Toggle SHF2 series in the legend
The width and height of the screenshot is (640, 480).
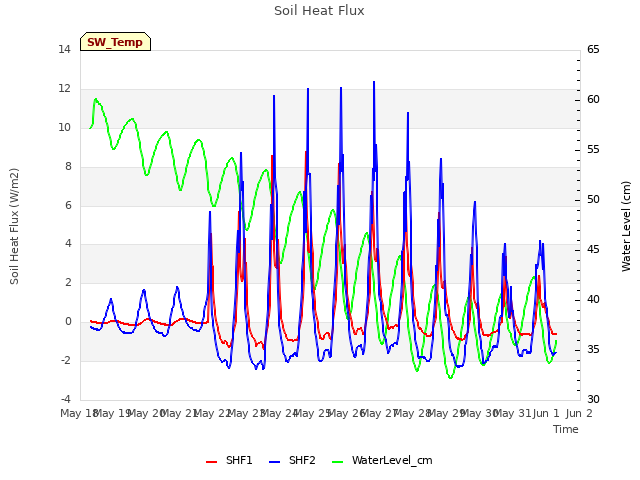pyautogui.click(x=292, y=460)
